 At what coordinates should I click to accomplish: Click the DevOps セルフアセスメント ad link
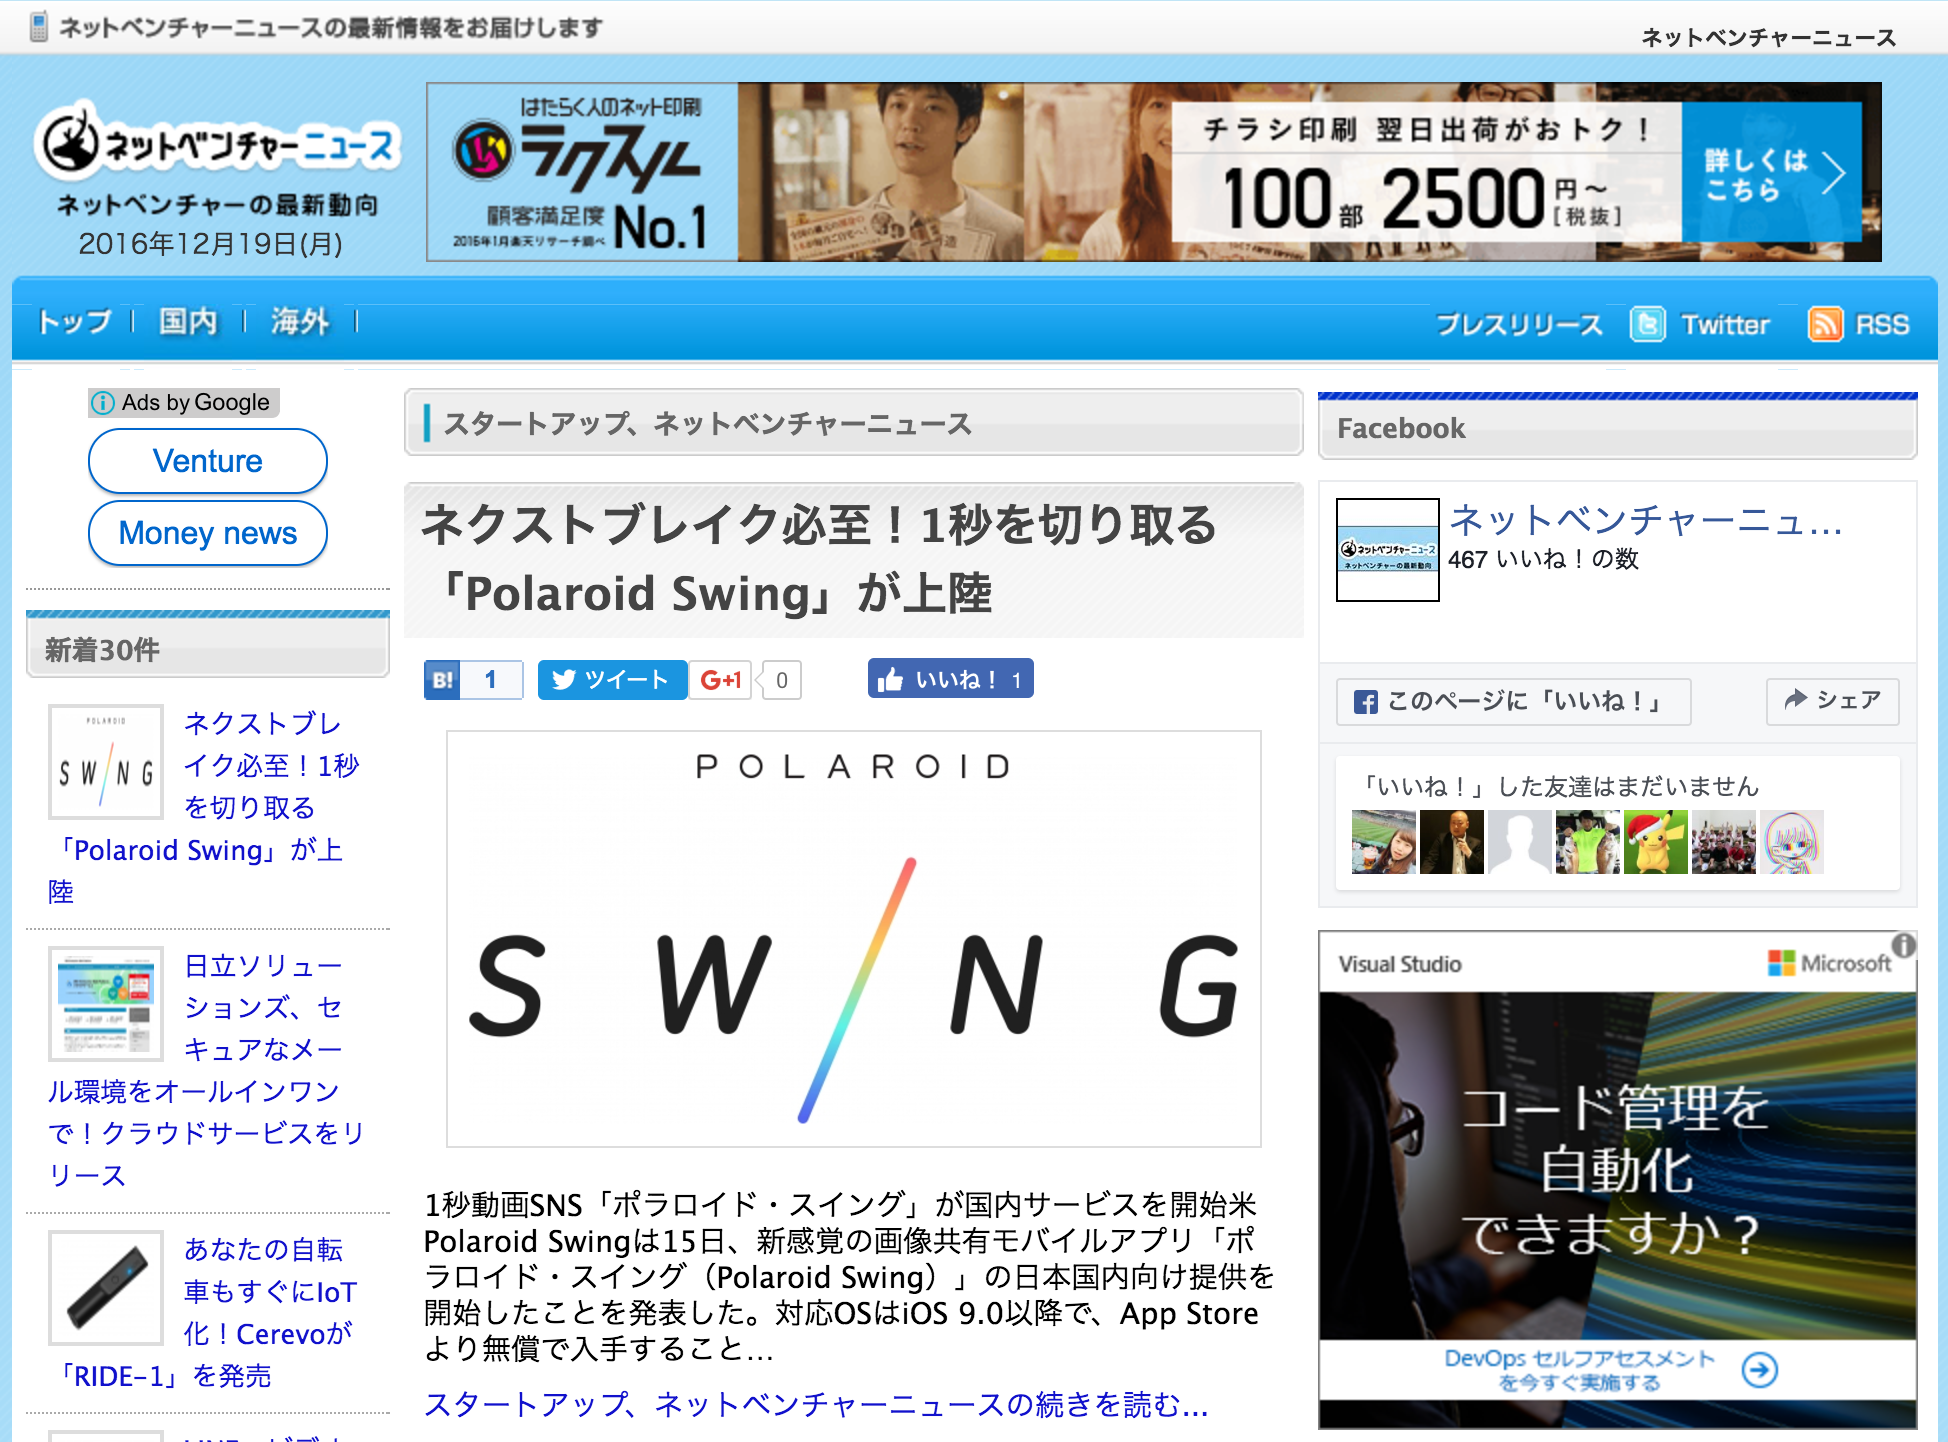(1579, 1370)
